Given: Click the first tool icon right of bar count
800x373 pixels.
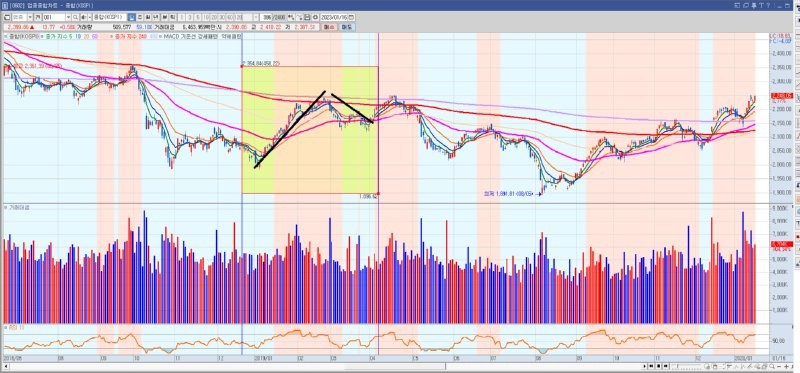Looking at the screenshot, I should (290, 17).
